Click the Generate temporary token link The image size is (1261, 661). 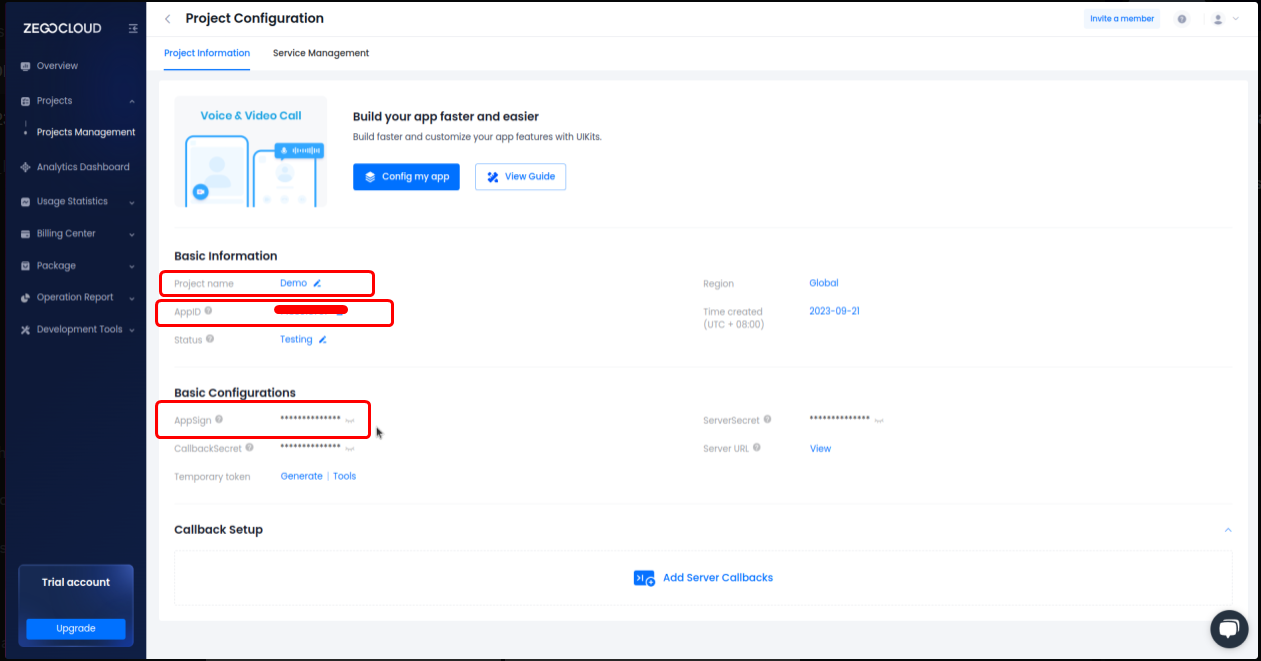coord(301,477)
